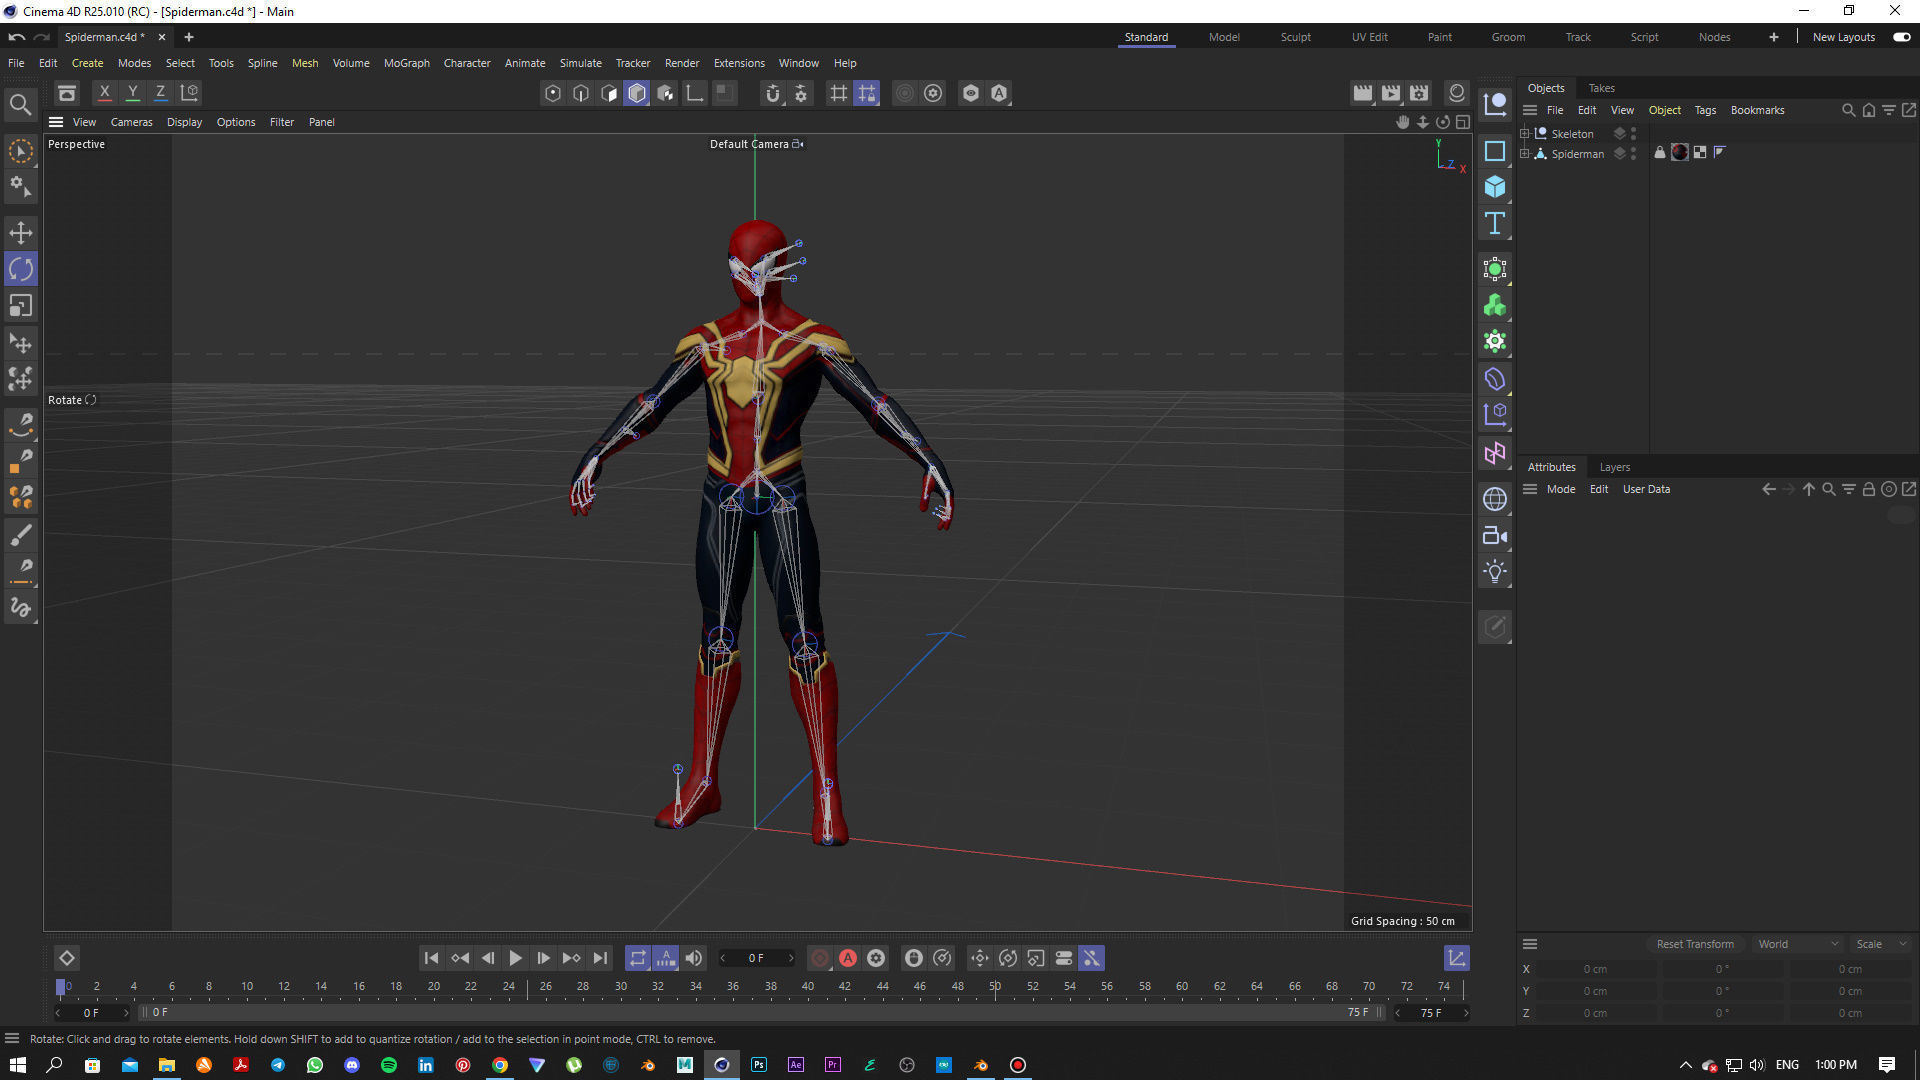Open Object Manager hamburger menu
The image size is (1920, 1080).
1530,110
